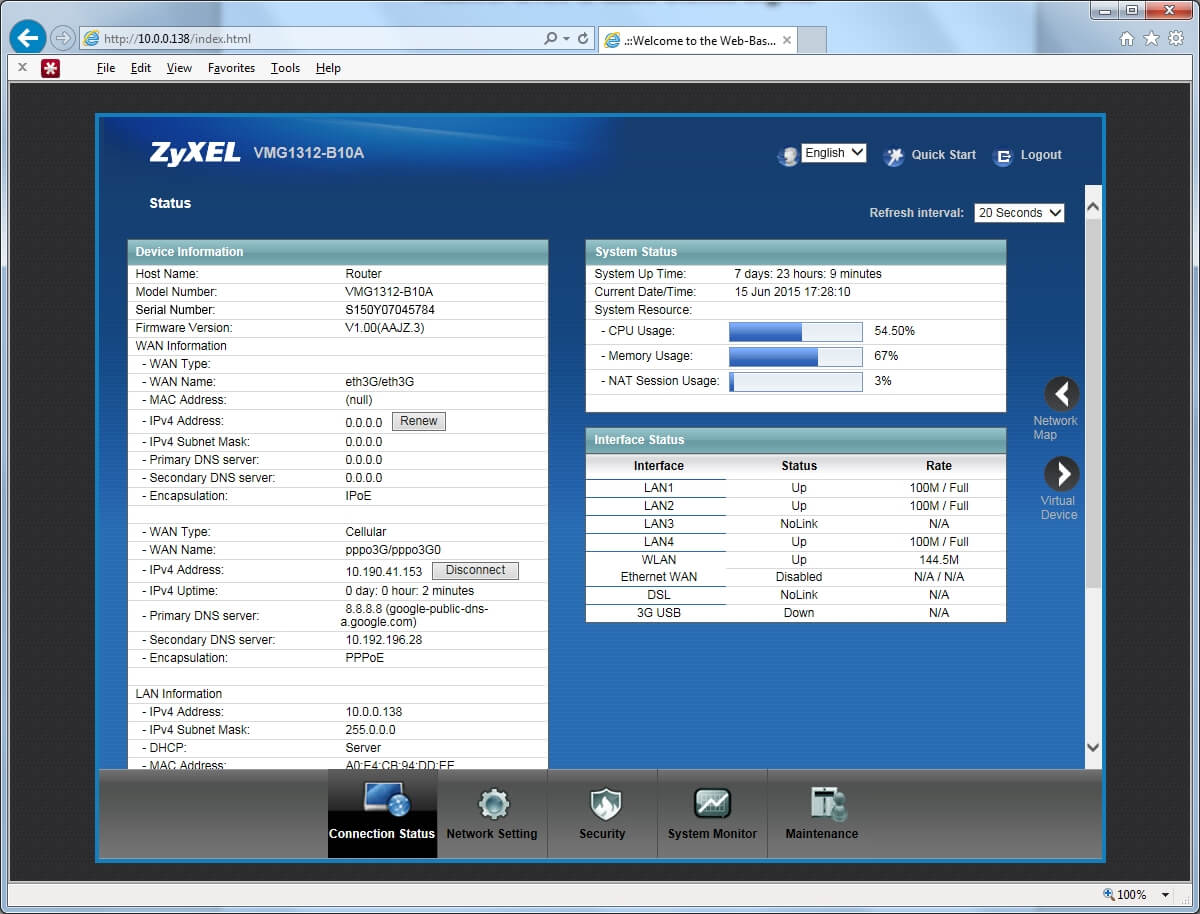The height and width of the screenshot is (914, 1200).
Task: Click the CPU Usage progress bar
Action: 795,332
